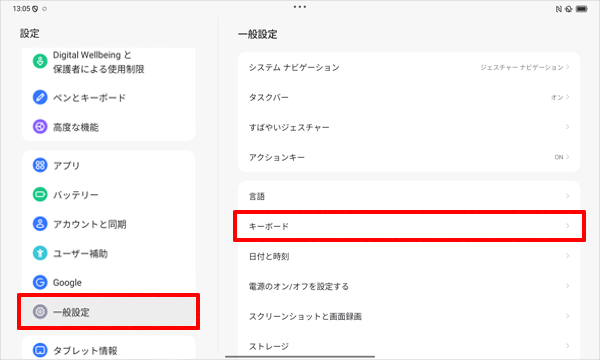Tap the ON value for アクションキー
This screenshot has height=360, width=600.
(559, 157)
